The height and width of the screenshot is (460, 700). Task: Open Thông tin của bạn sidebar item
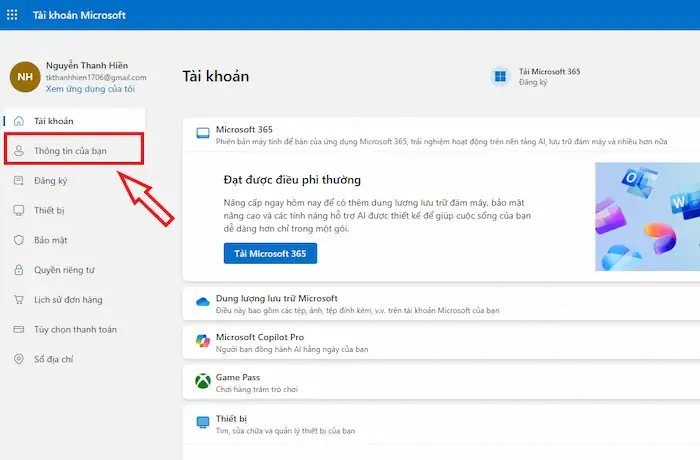click(x=74, y=151)
